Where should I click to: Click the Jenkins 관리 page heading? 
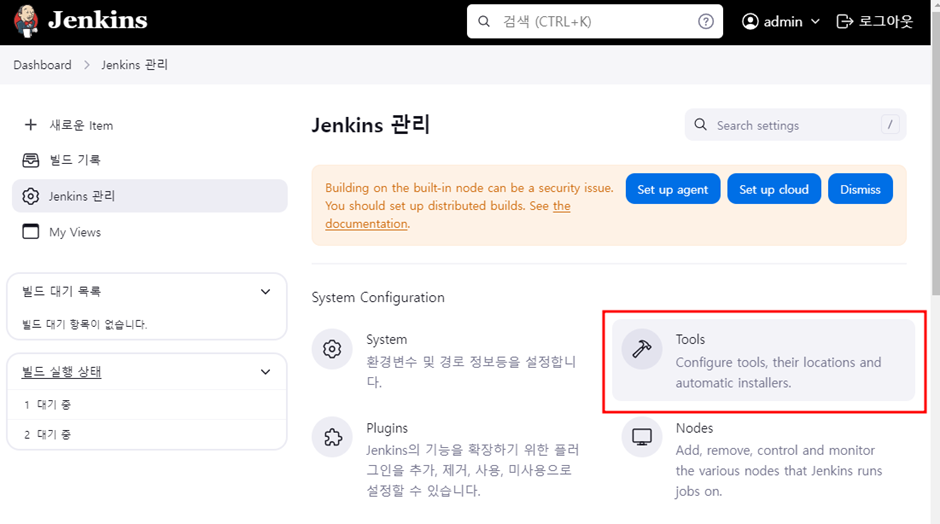(x=370, y=125)
